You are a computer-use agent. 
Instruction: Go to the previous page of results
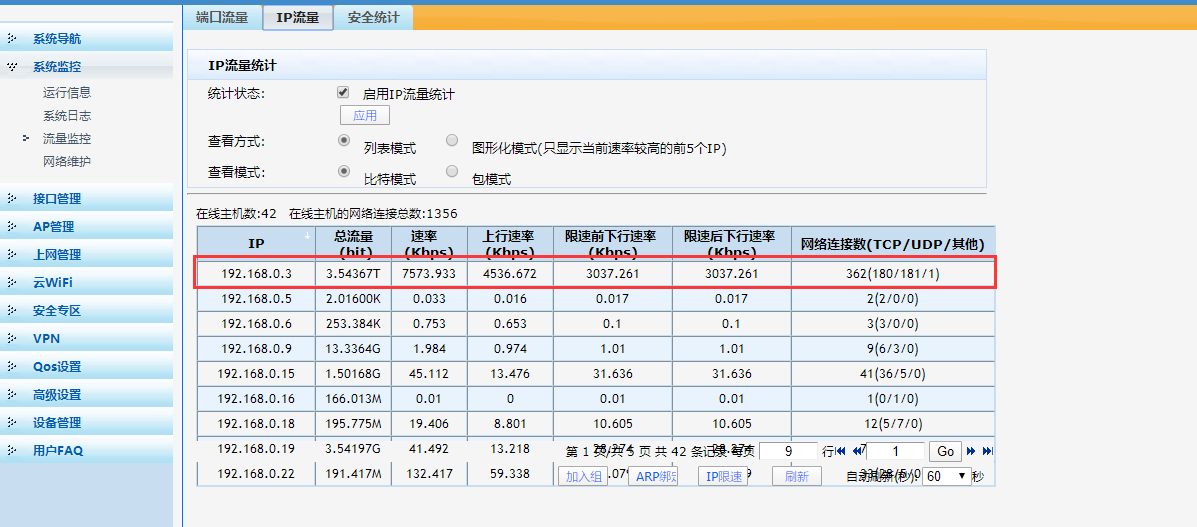(x=857, y=452)
